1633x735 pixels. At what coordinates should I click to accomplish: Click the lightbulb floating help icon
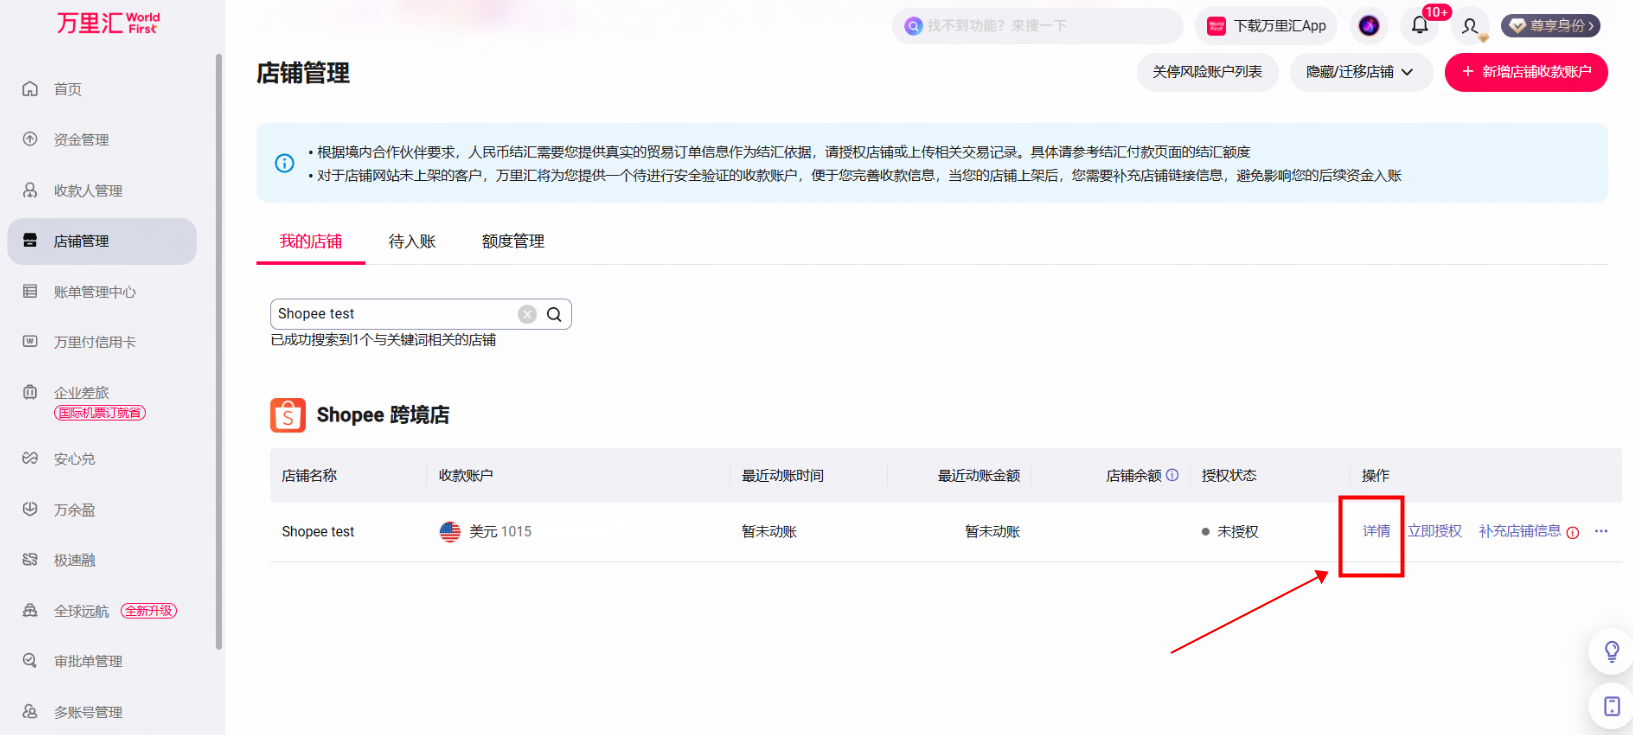click(x=1612, y=652)
